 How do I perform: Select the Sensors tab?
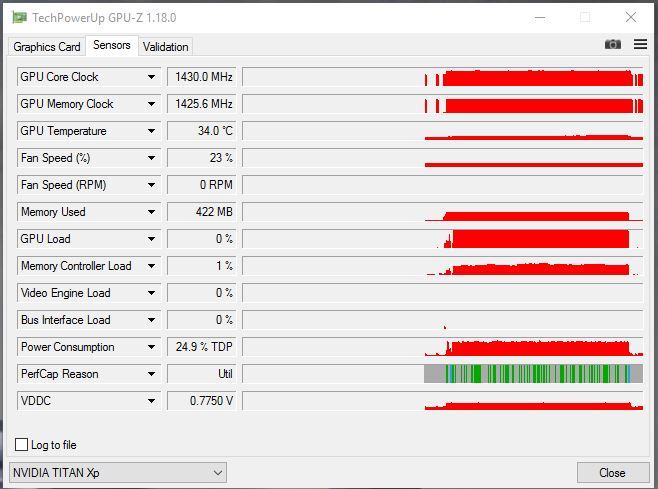pyautogui.click(x=112, y=45)
